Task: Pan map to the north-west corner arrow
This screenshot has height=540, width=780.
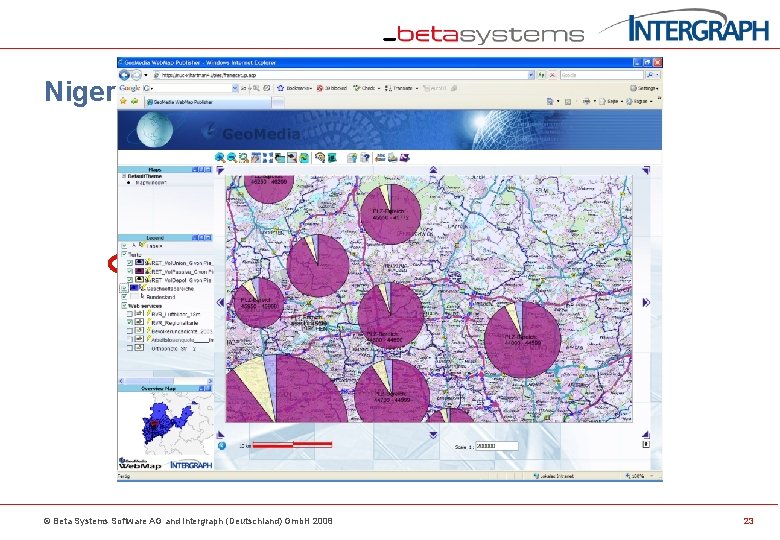Action: [220, 171]
